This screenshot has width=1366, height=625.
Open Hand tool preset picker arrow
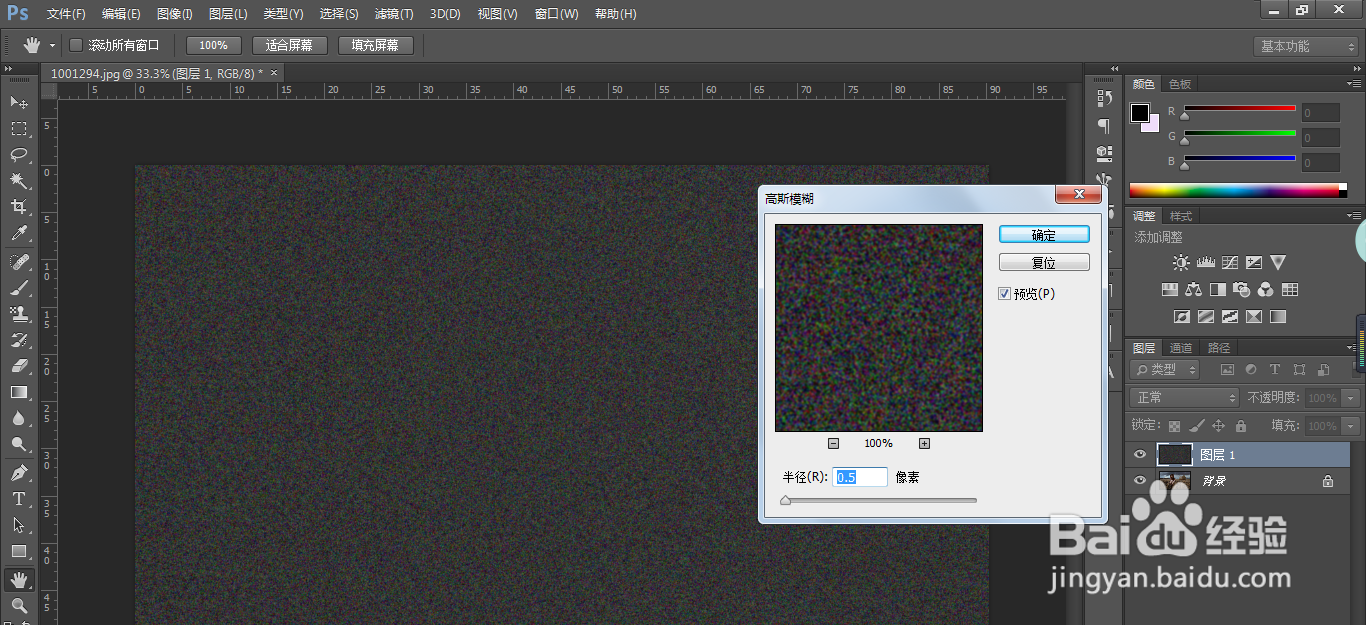(52, 46)
